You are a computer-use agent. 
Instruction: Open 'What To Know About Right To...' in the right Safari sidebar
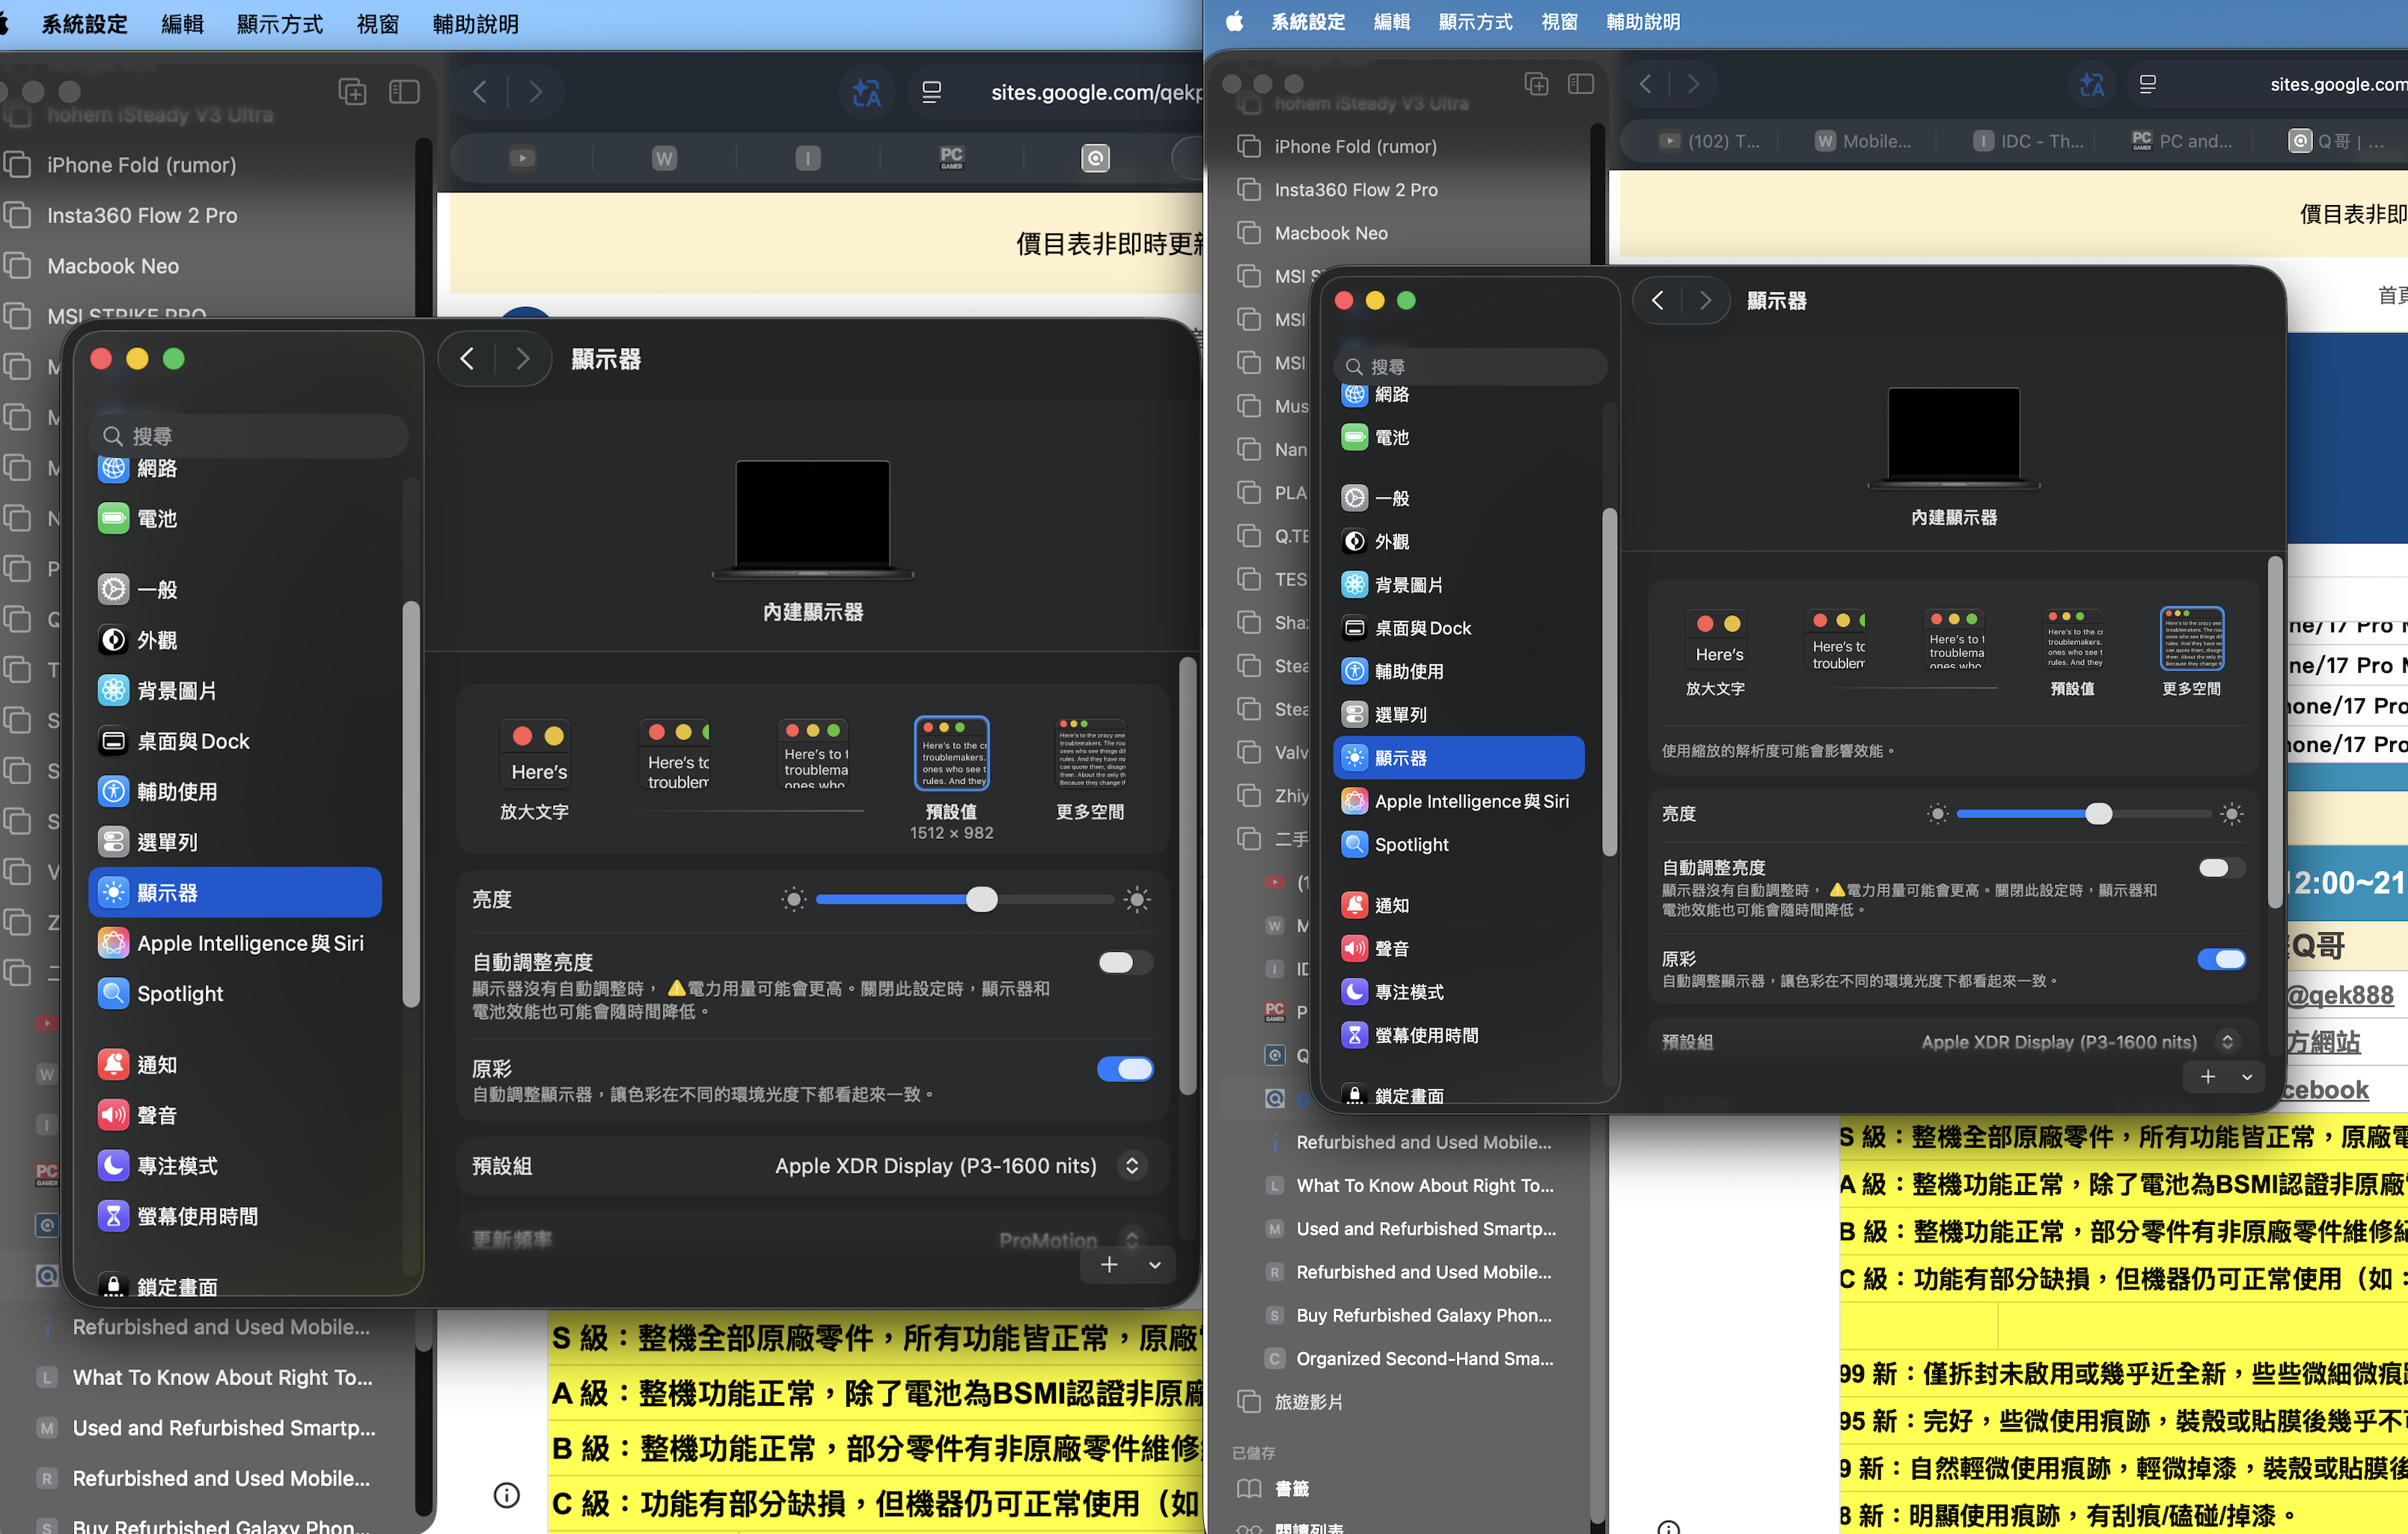1424,1185
